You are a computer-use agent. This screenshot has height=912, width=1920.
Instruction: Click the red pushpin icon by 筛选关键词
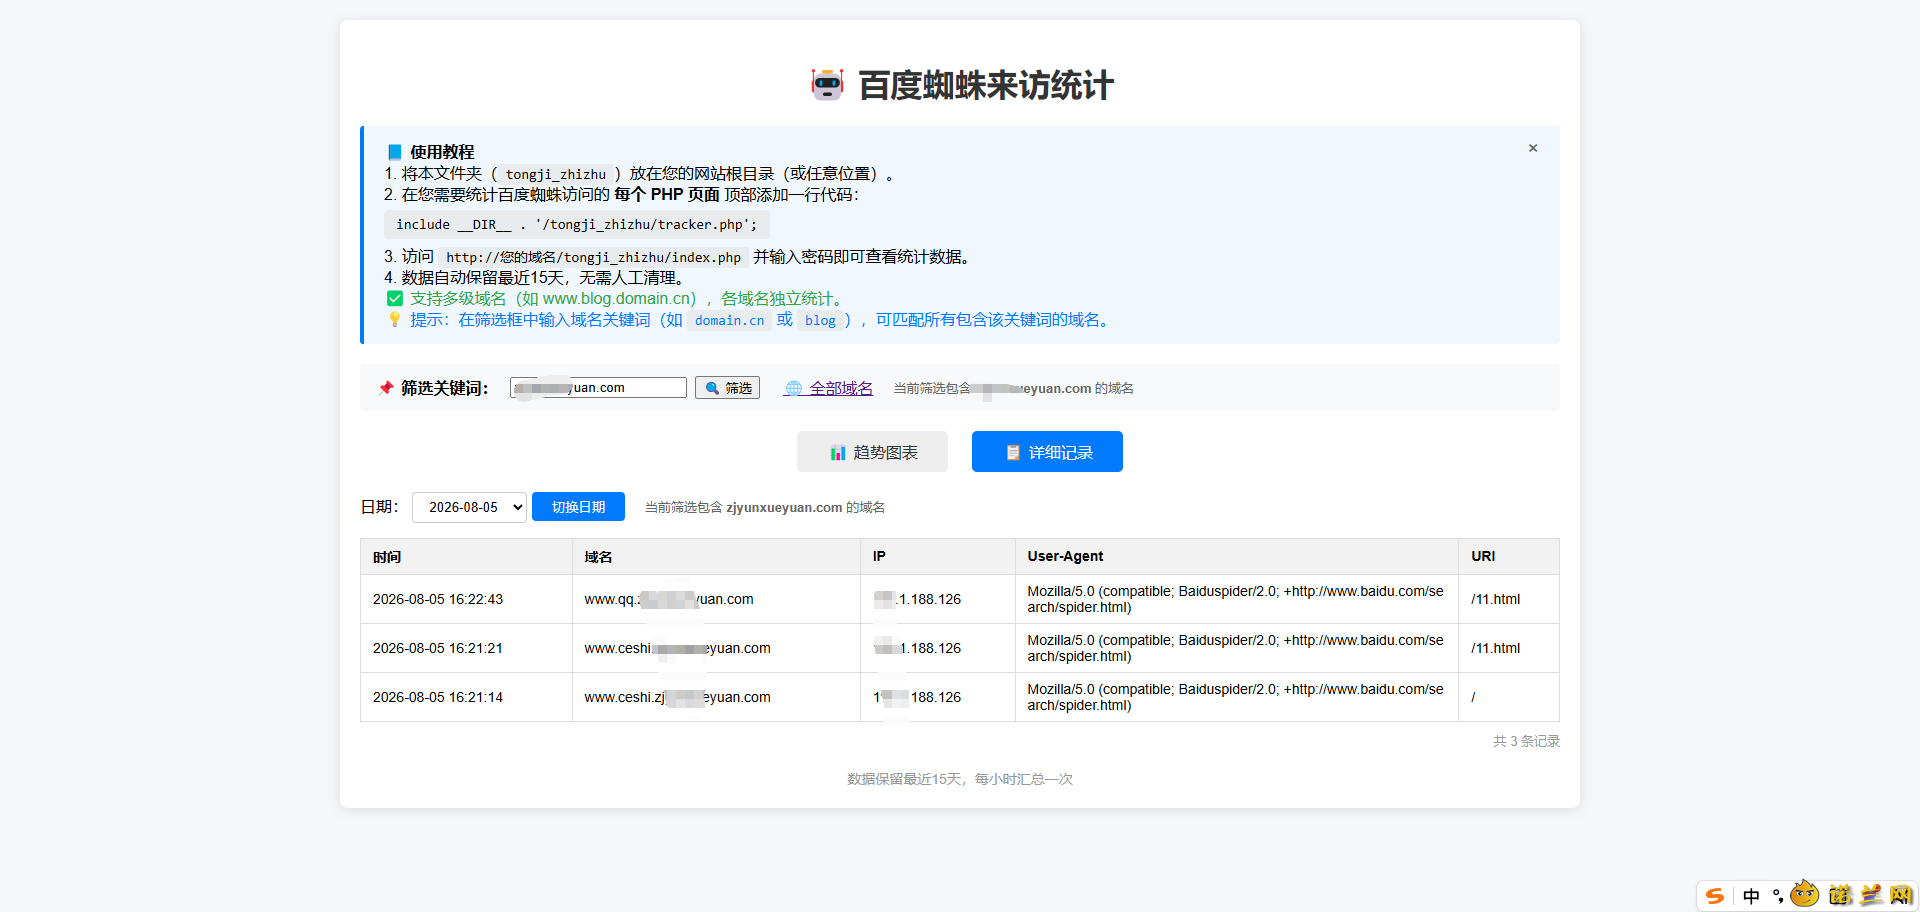[386, 388]
